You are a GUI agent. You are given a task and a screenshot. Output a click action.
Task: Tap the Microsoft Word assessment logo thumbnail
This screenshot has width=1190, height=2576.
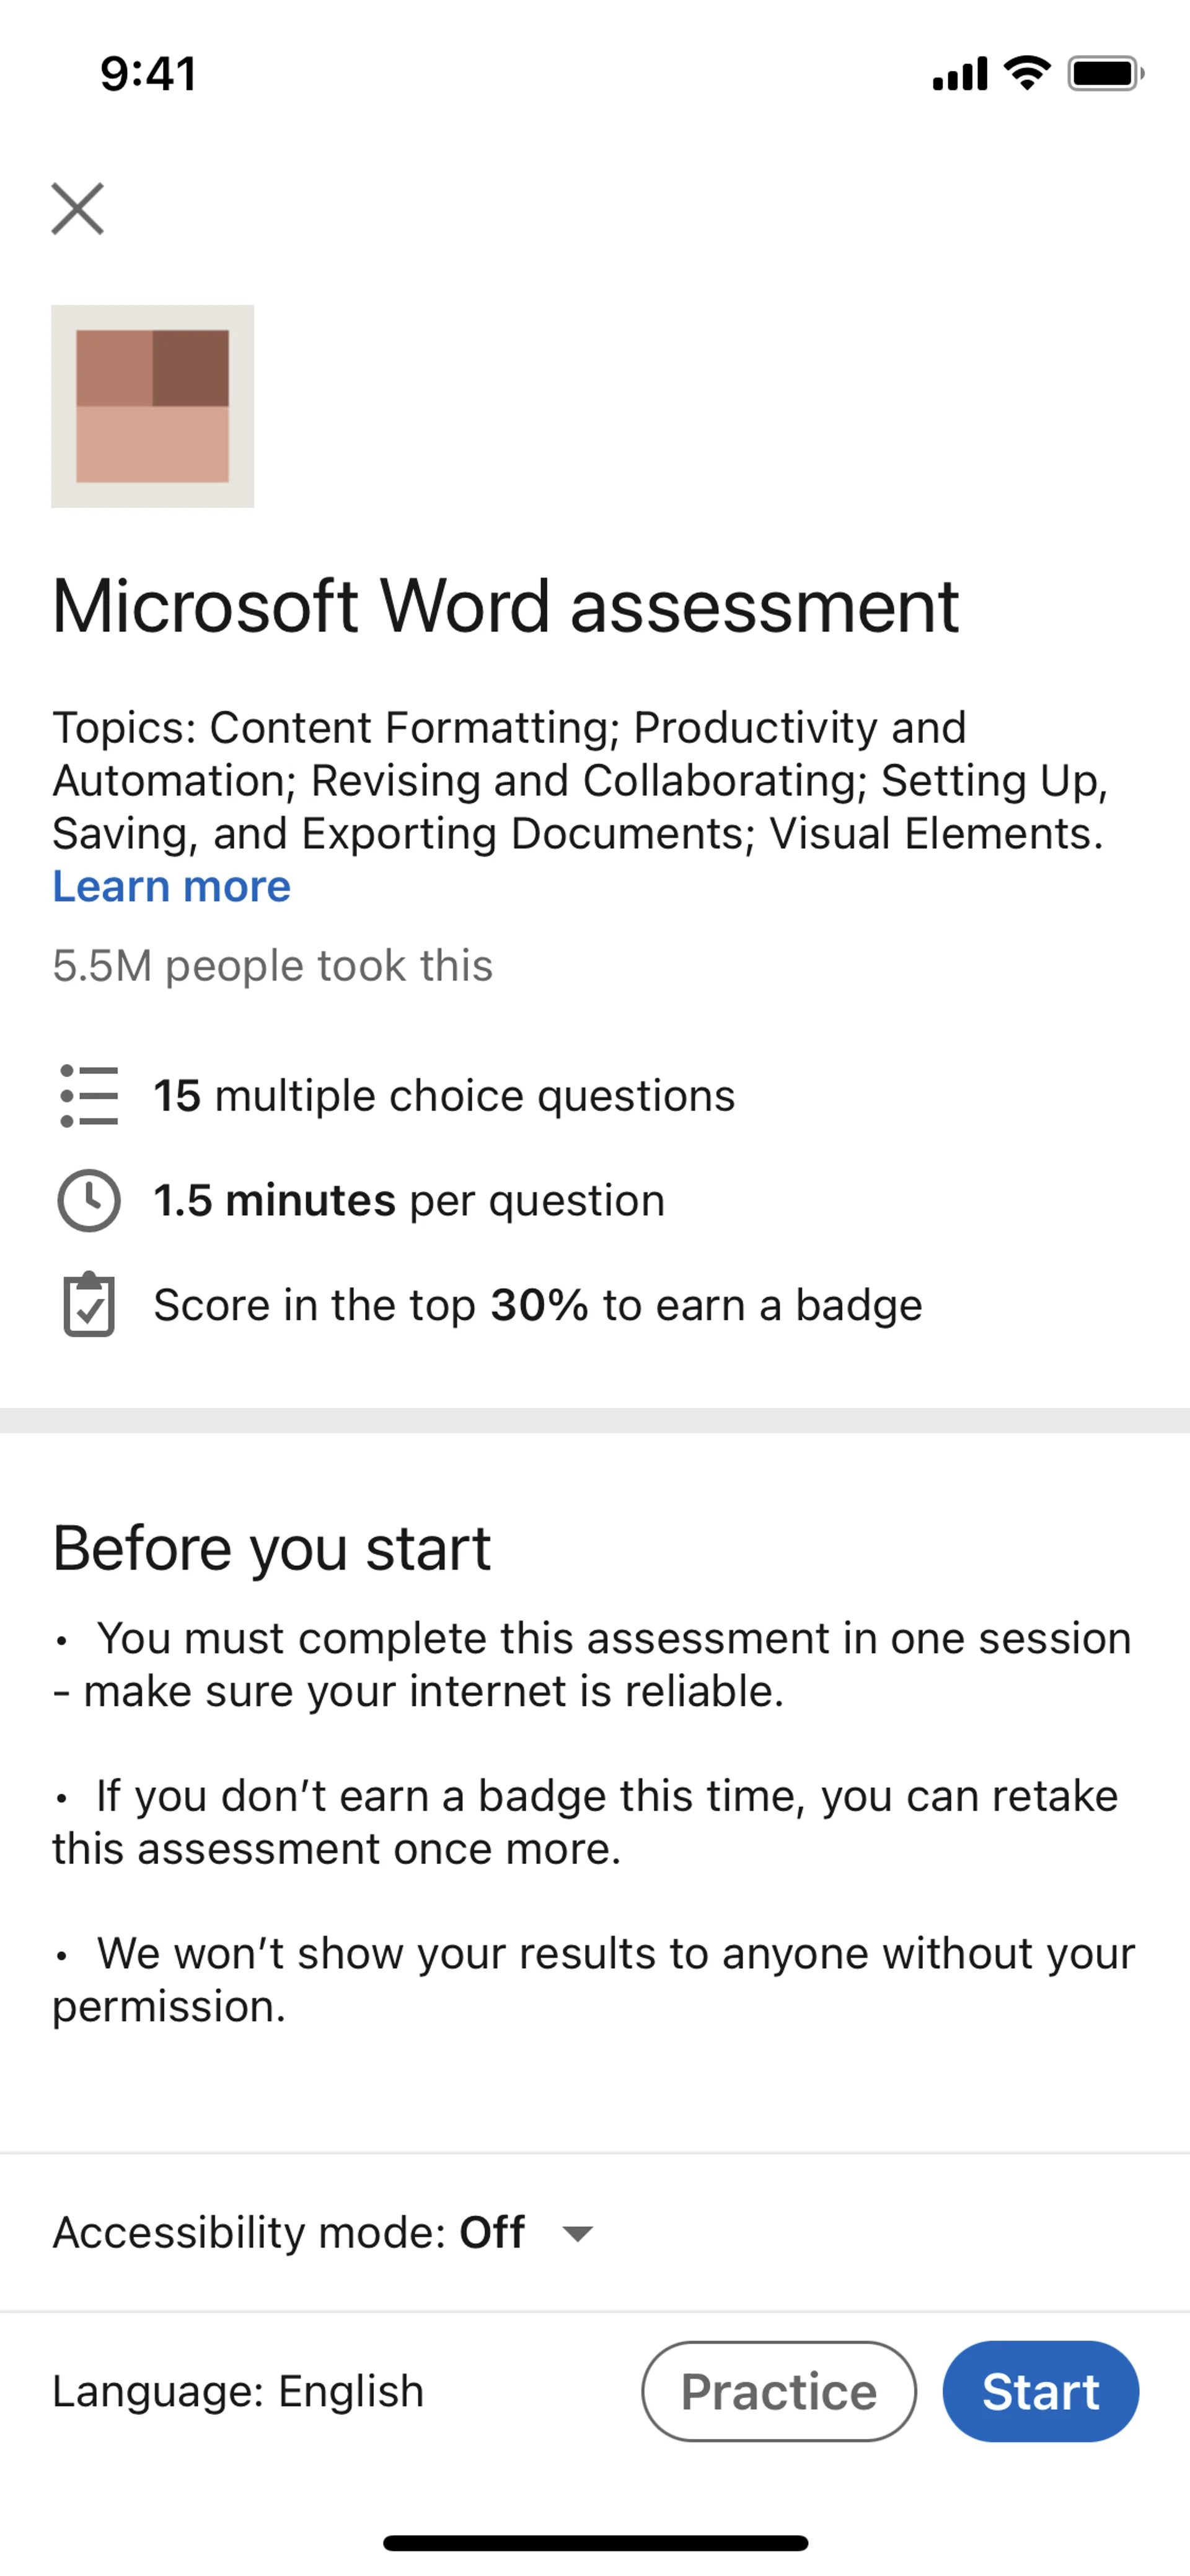(x=153, y=406)
